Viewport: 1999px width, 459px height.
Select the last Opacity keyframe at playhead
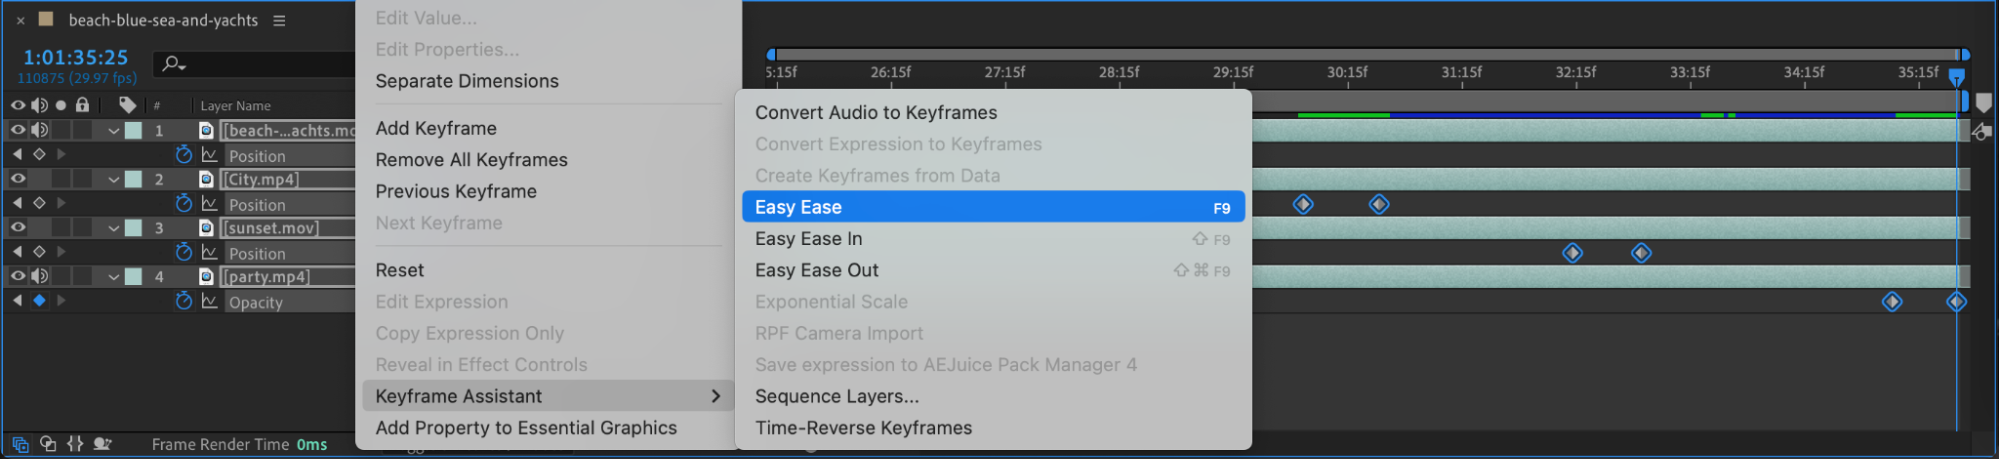(1956, 302)
